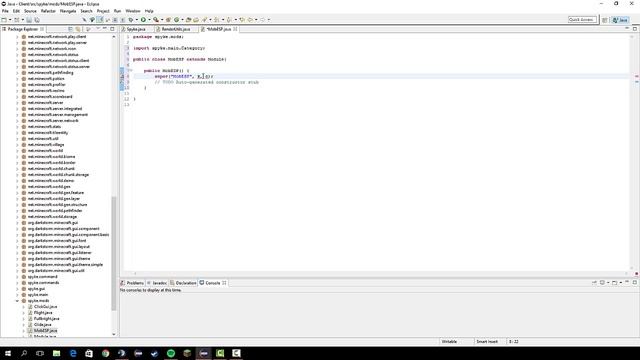Open the Source menu

tap(30, 11)
